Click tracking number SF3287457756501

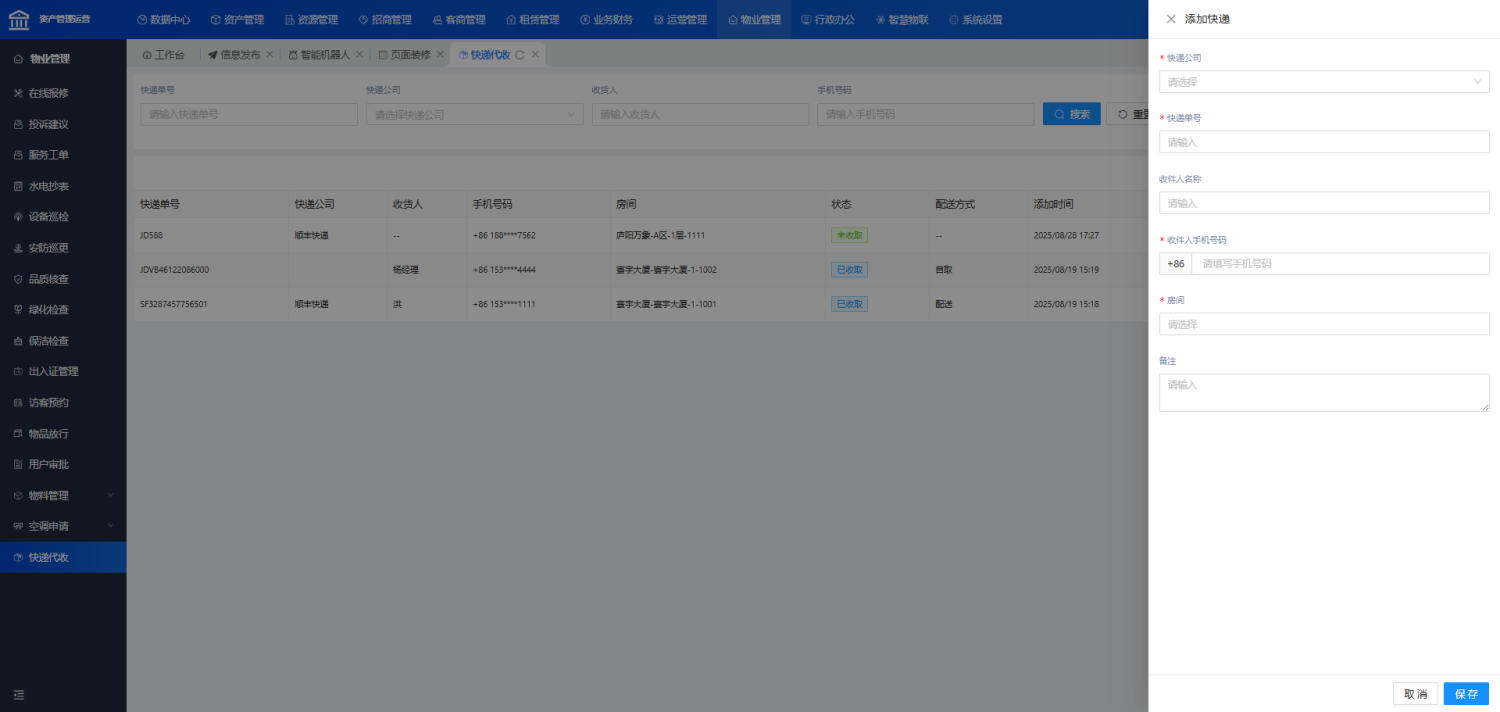coord(174,304)
